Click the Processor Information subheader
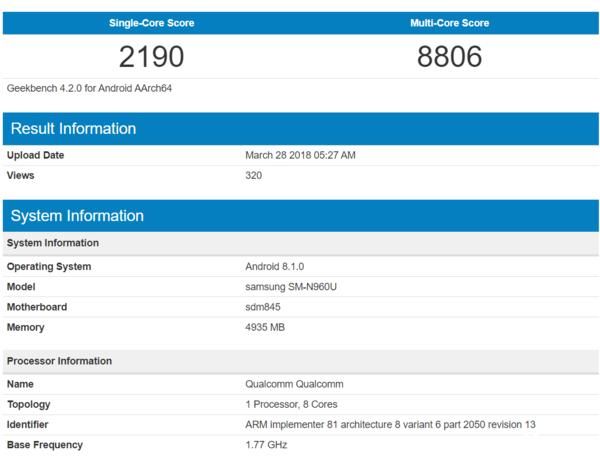 pyautogui.click(x=59, y=361)
